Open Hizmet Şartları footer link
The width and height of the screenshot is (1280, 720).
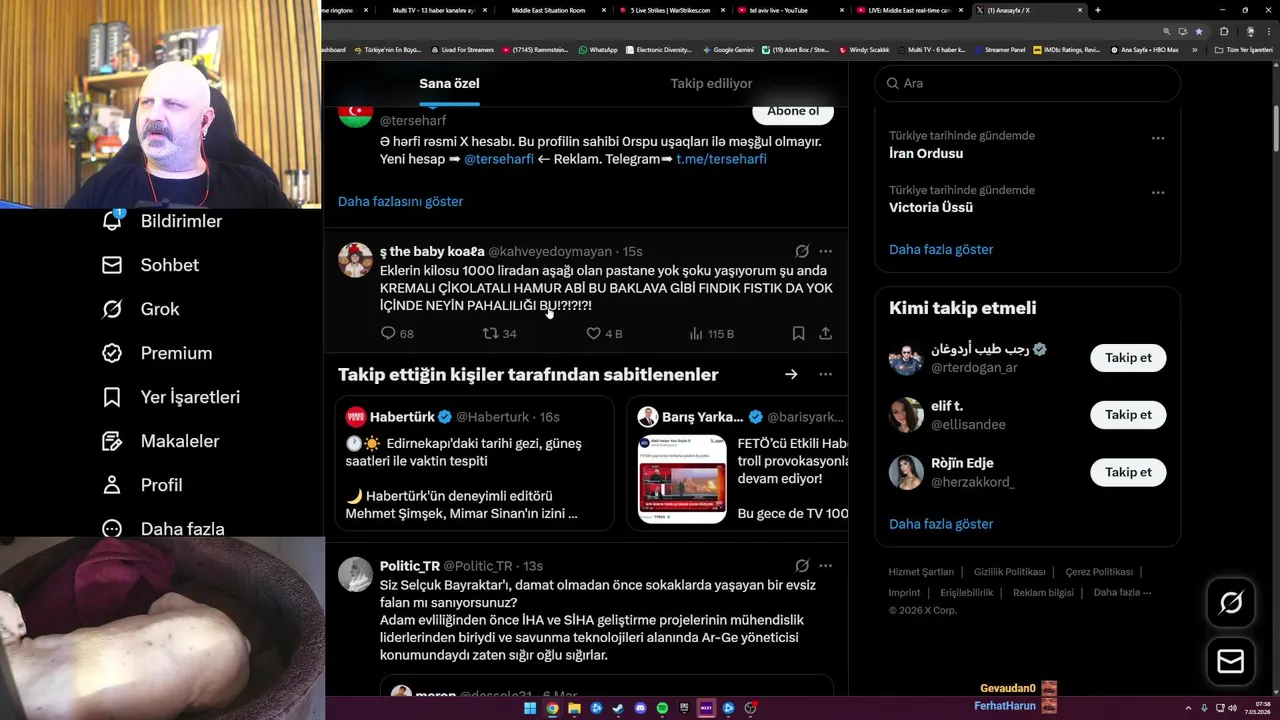click(x=921, y=572)
